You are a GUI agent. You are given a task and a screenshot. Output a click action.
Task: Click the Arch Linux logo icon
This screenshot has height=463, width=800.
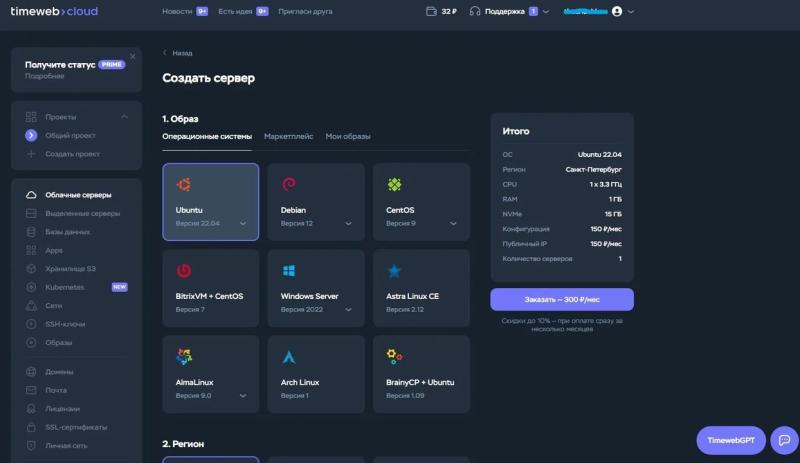click(x=289, y=357)
